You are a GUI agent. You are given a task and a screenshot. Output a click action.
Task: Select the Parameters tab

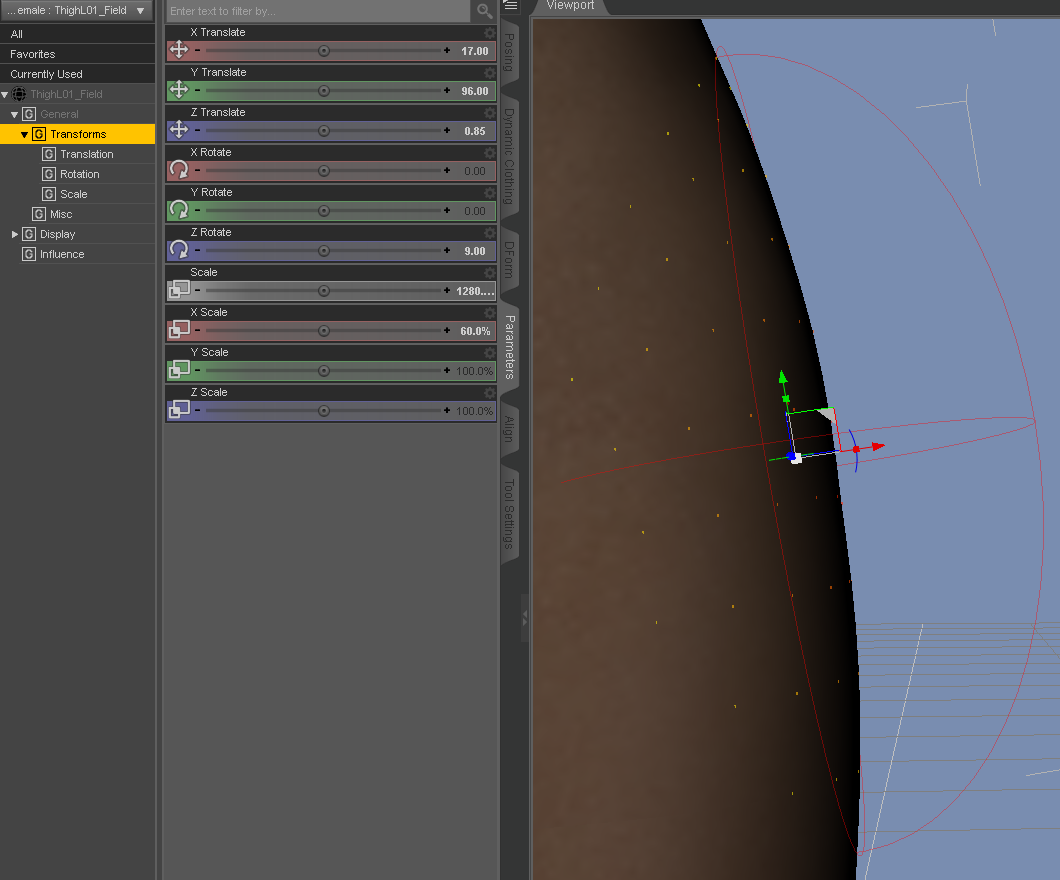tap(510, 347)
